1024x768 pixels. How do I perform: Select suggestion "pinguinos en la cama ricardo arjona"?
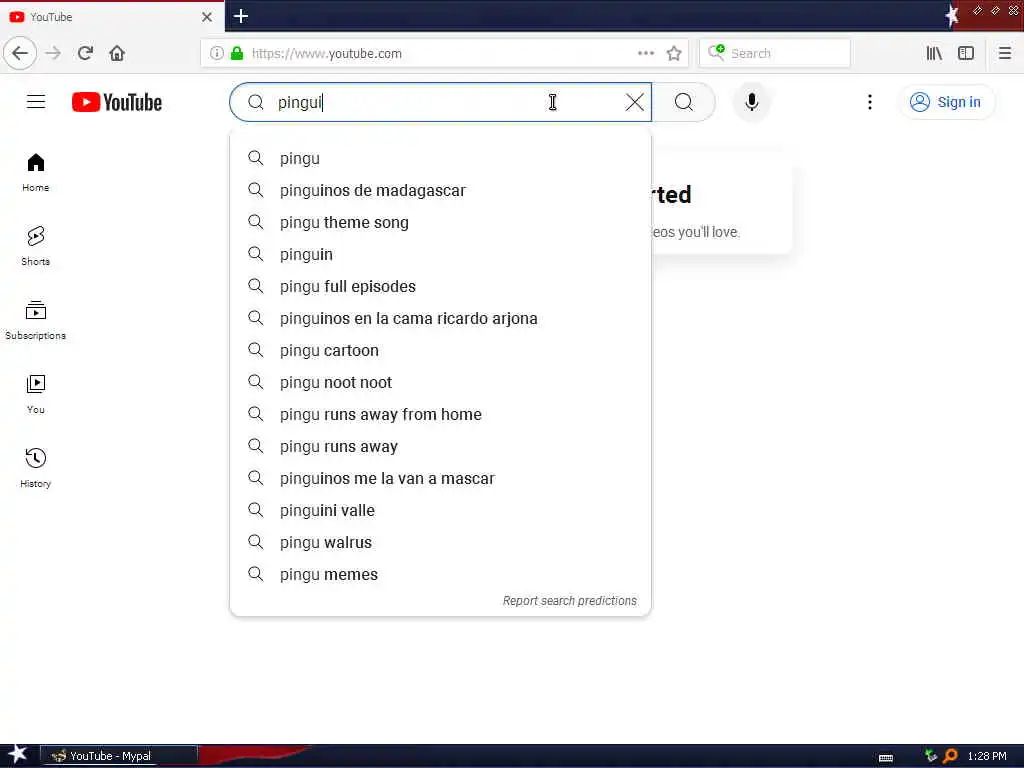[x=441, y=318]
